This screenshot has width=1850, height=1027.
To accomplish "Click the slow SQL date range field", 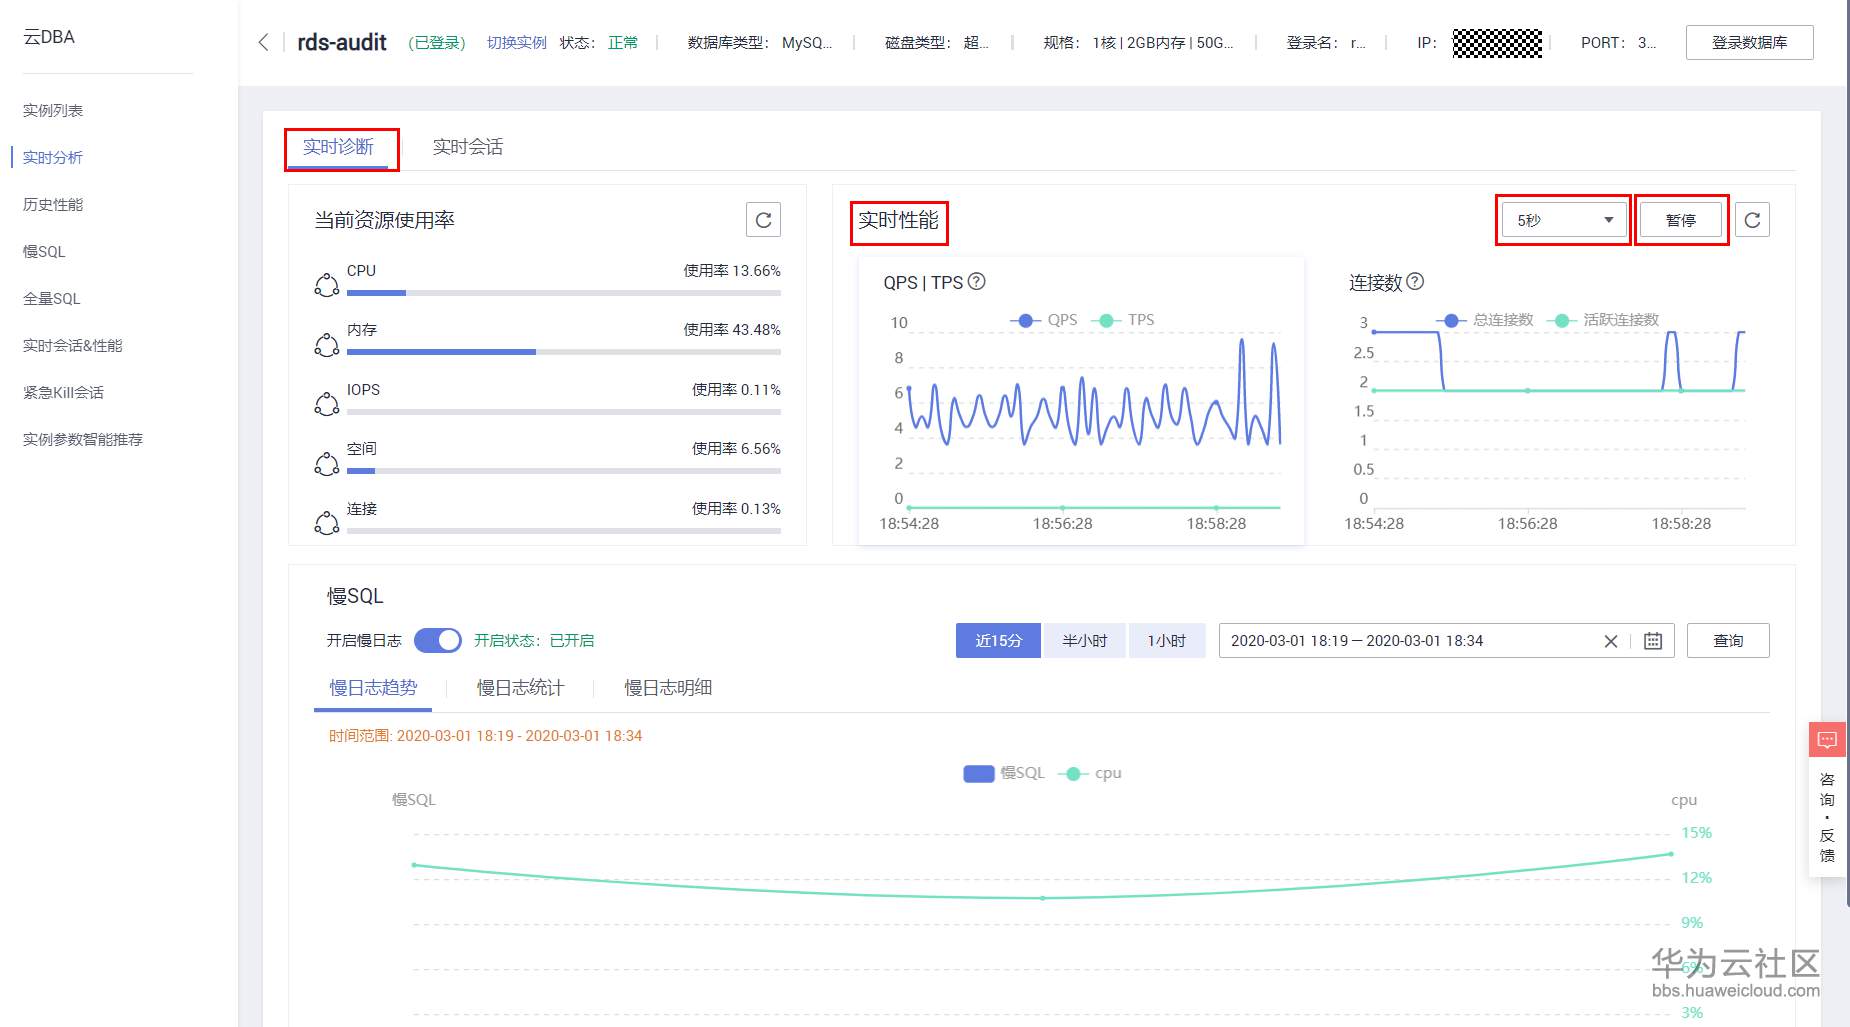I will pyautogui.click(x=1446, y=641).
